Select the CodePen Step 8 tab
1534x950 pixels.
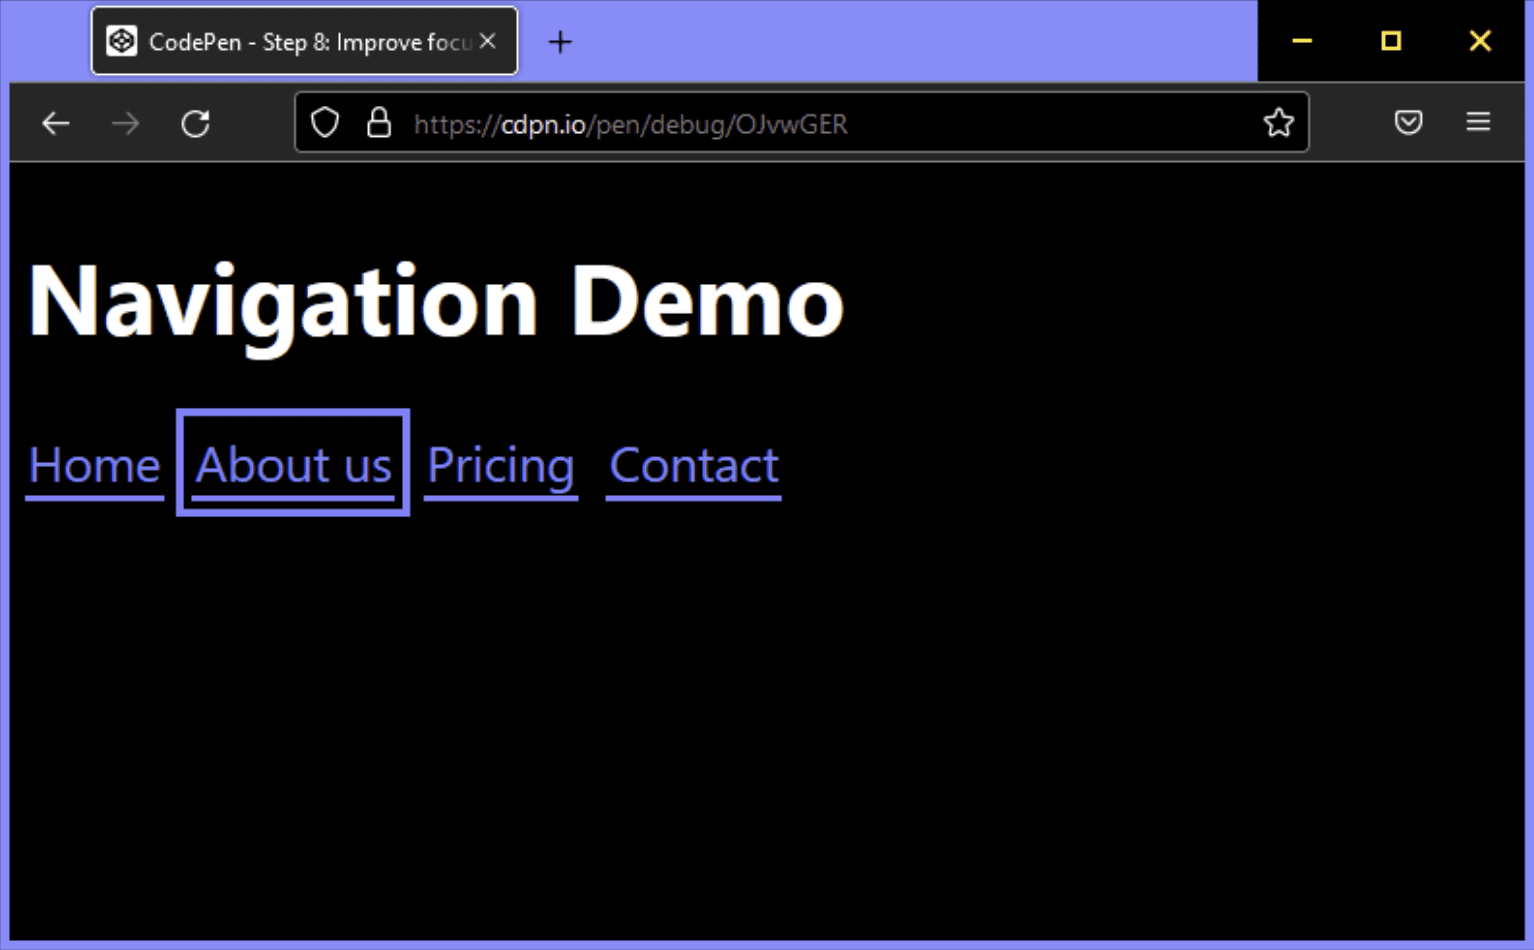coord(300,41)
